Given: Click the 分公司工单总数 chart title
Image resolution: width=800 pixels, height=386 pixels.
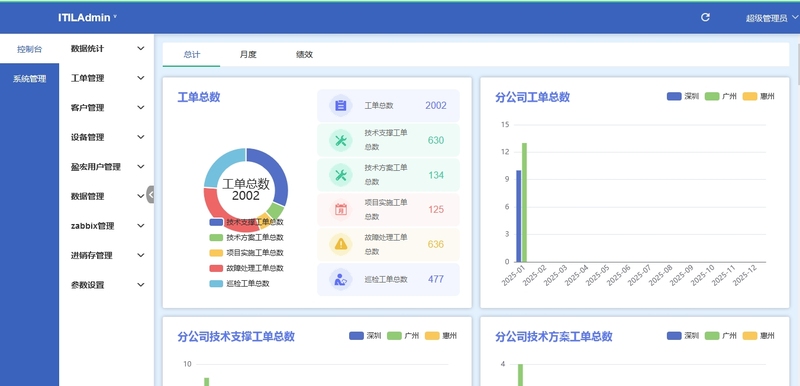Looking at the screenshot, I should (x=532, y=97).
